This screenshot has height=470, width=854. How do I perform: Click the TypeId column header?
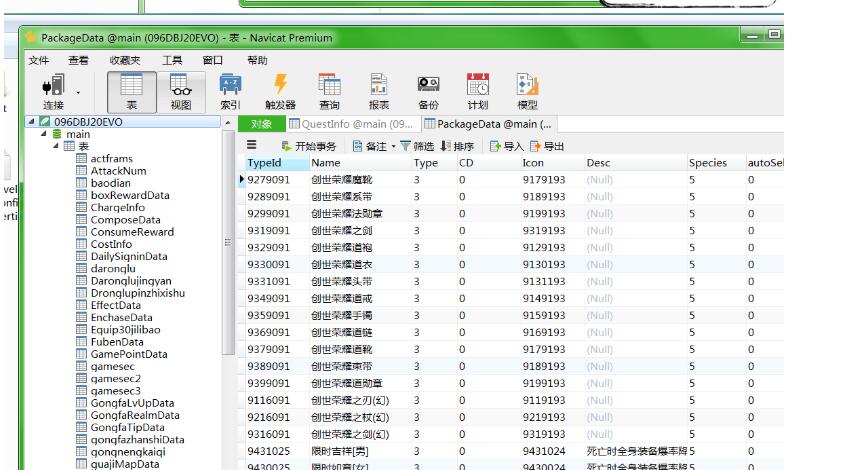click(x=264, y=162)
